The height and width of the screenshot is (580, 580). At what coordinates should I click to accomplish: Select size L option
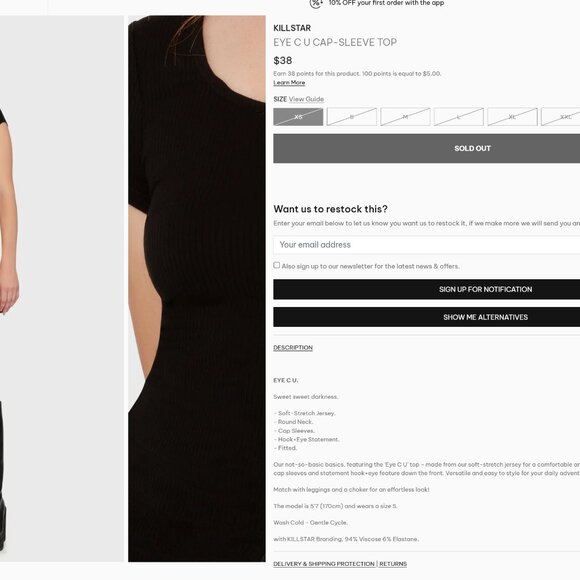pyautogui.click(x=459, y=117)
